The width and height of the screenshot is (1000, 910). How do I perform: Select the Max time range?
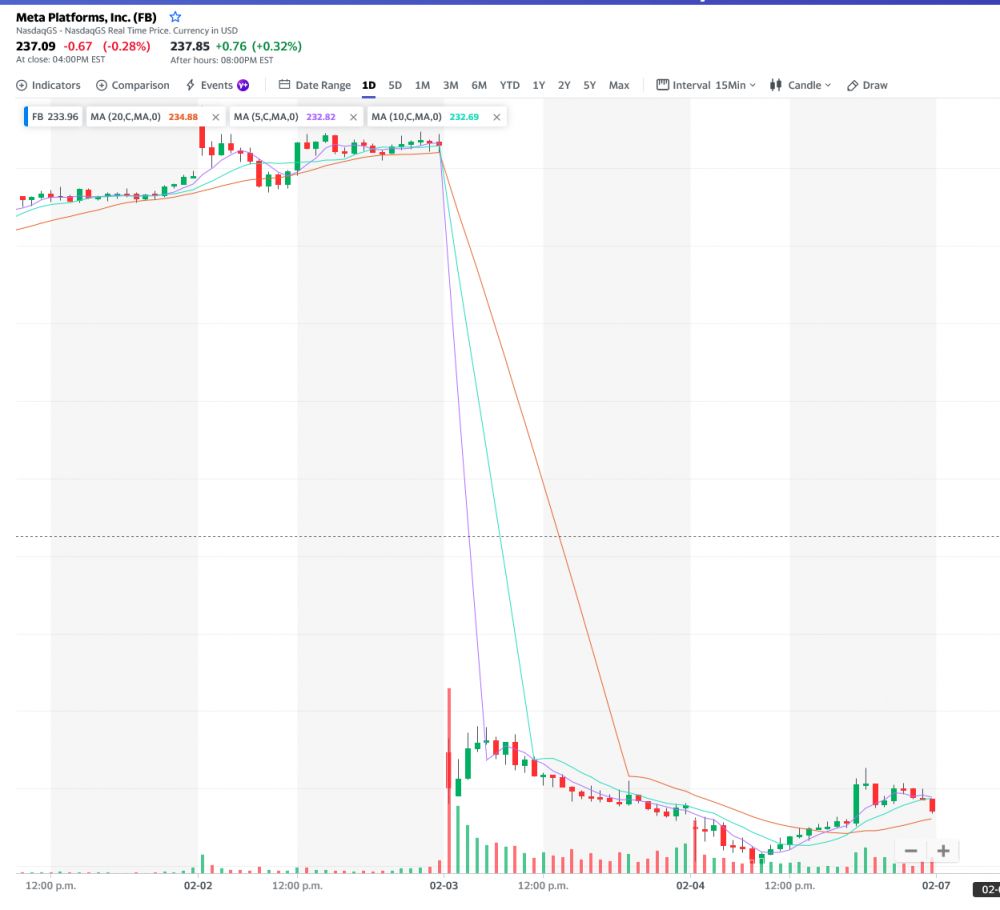point(619,85)
